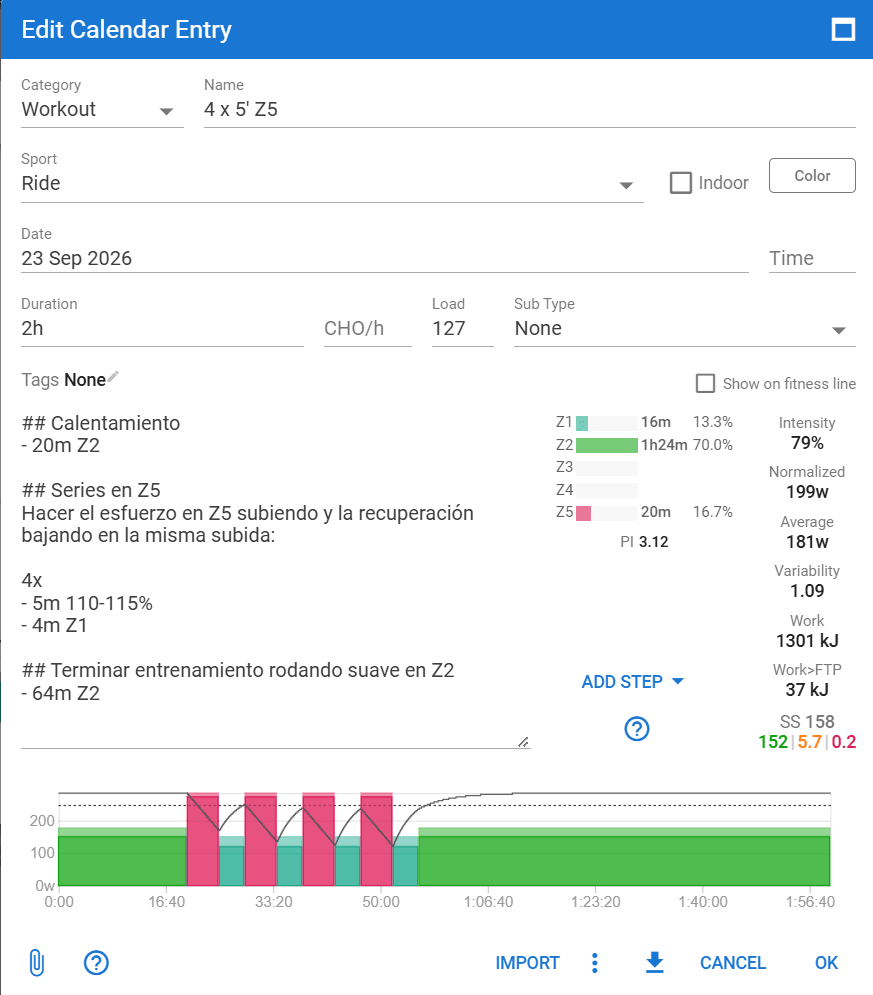Click the CANCEL button

coord(733,963)
